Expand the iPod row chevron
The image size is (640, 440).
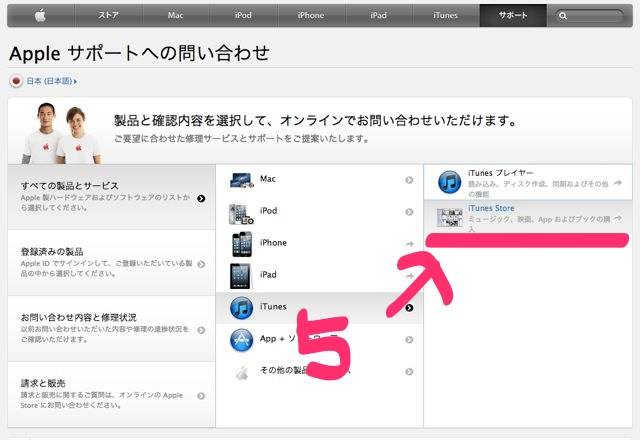[409, 212]
